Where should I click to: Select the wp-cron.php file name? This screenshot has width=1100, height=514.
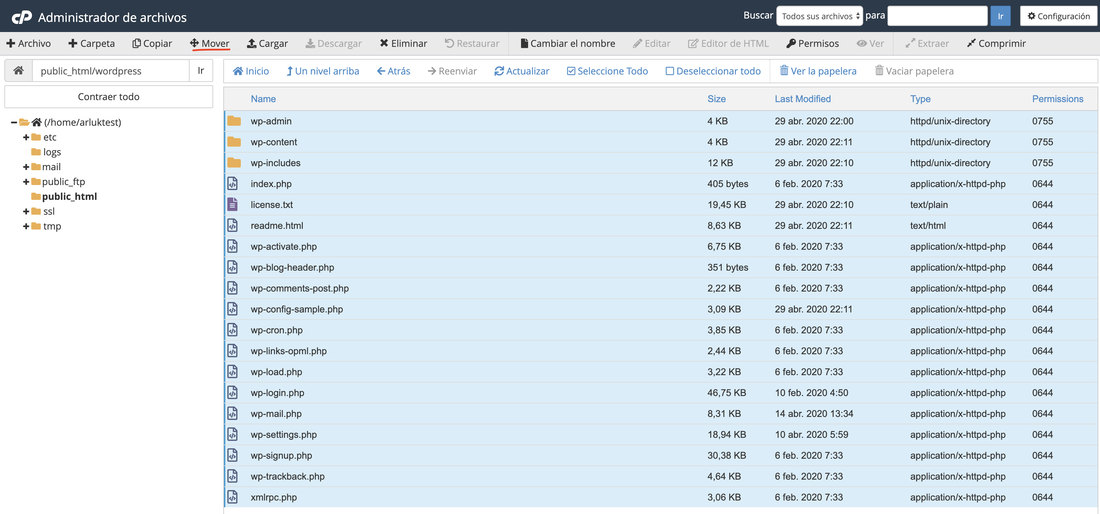[x=276, y=330]
